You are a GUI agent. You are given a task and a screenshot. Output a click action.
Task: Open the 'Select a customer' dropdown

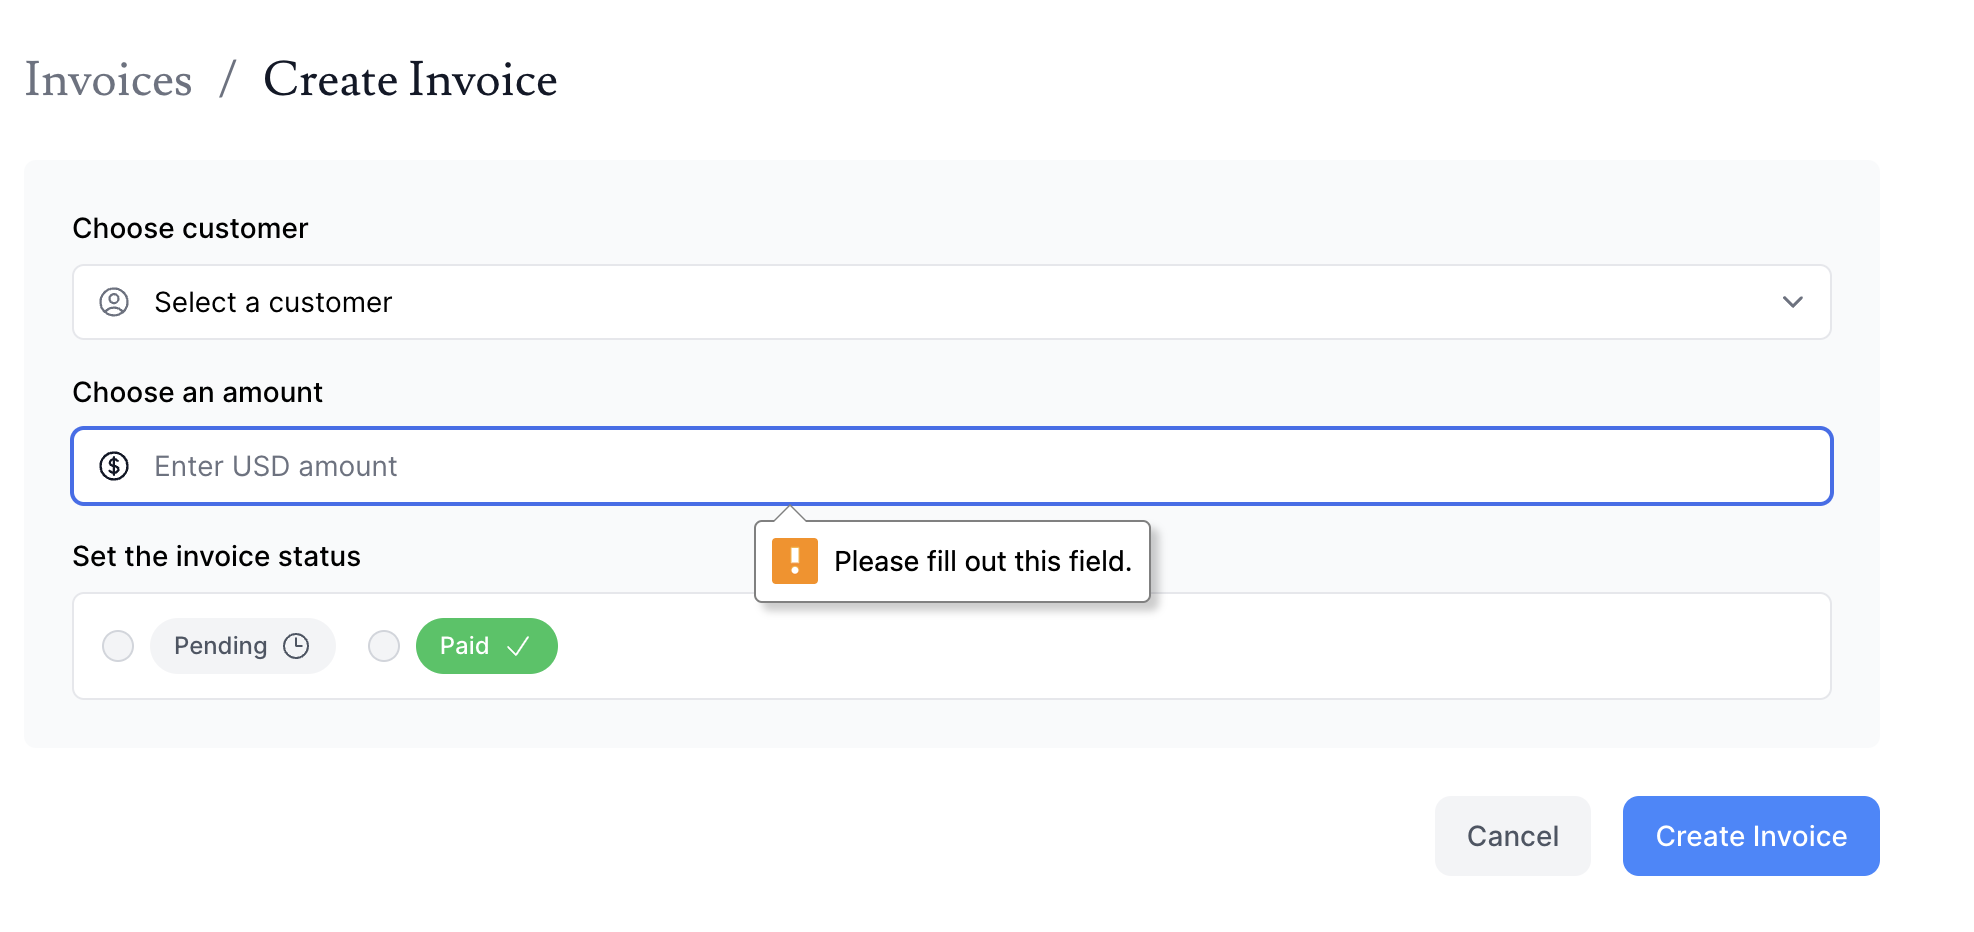(x=950, y=302)
